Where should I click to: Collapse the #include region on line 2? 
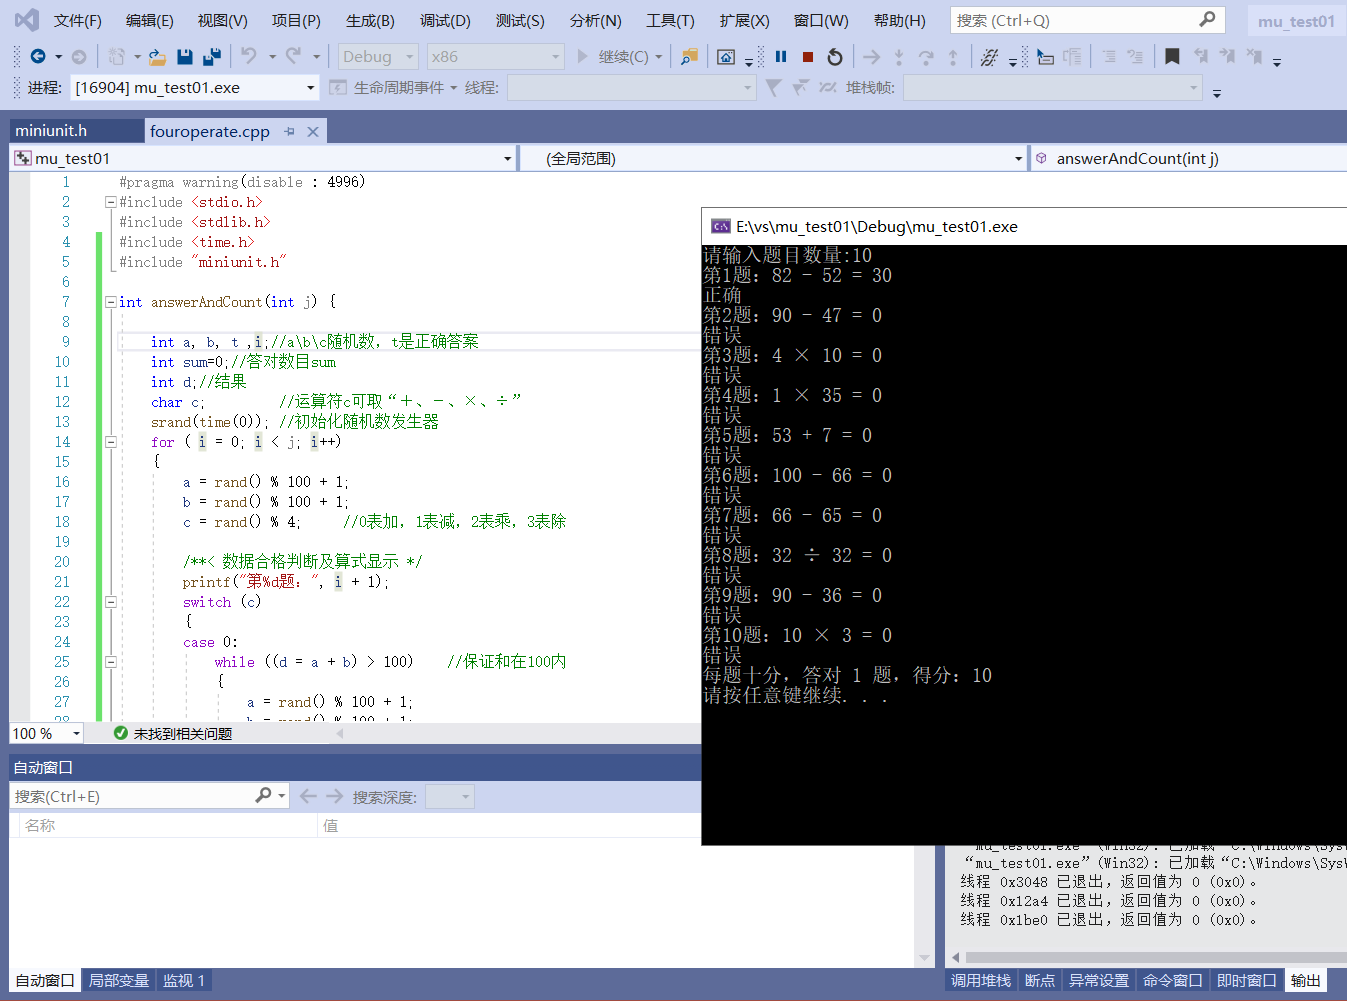click(111, 202)
